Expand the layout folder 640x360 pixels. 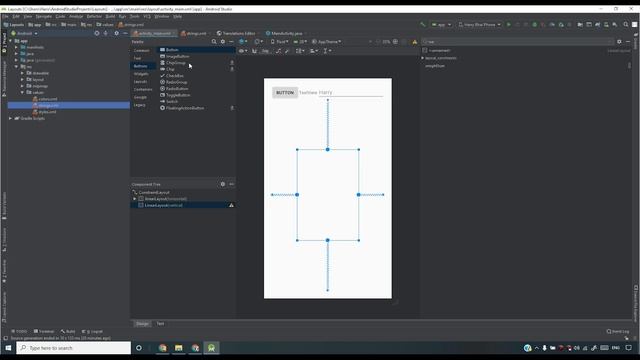22,80
